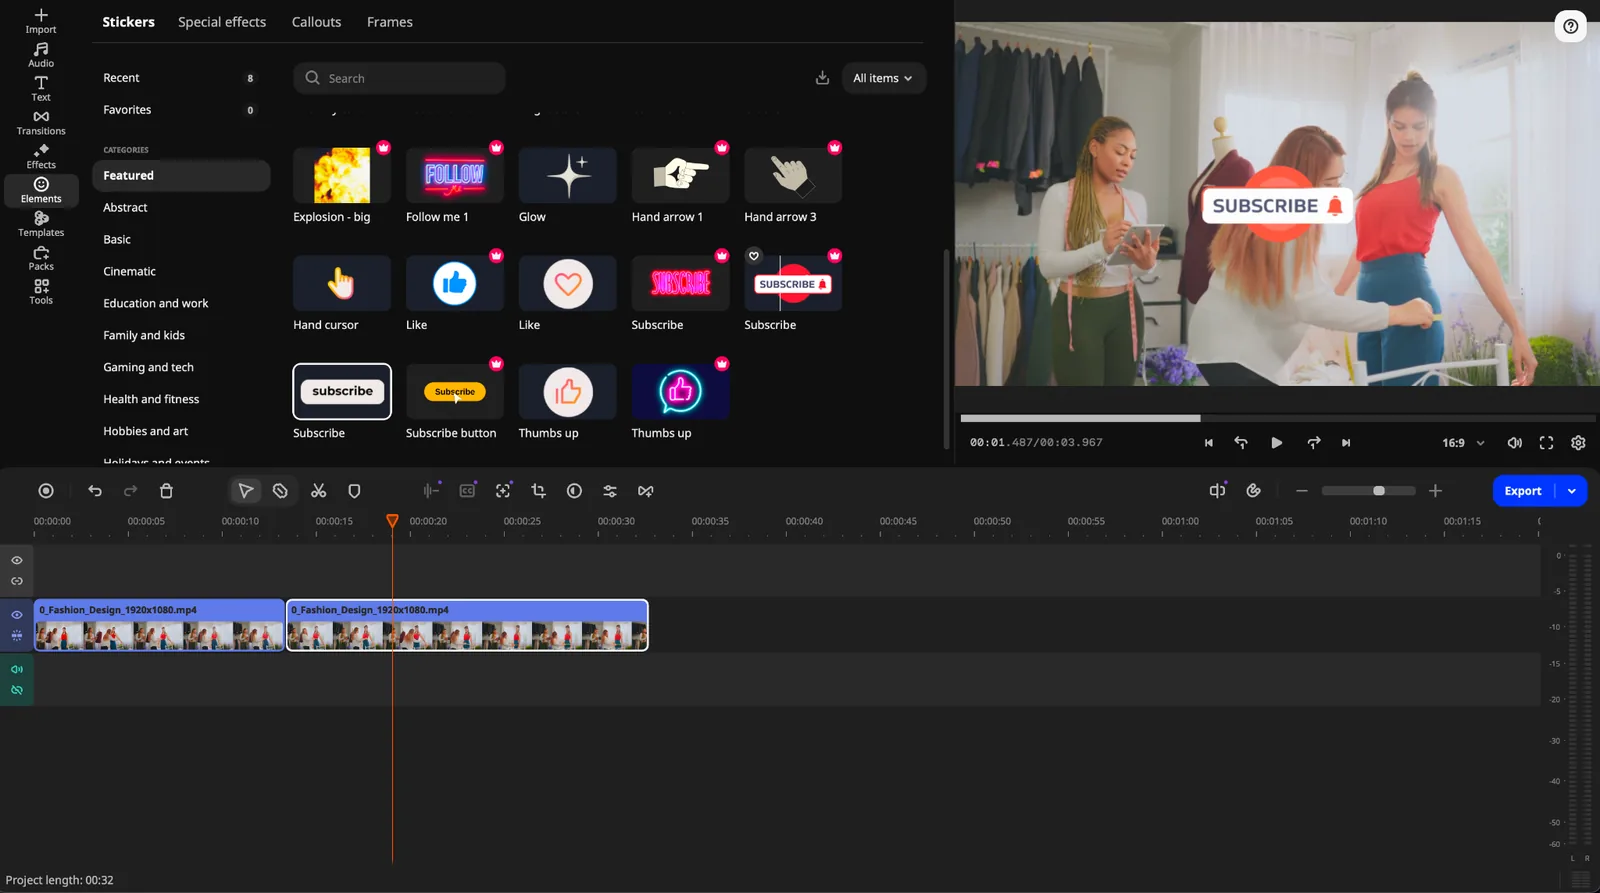Open the Templates panel

click(41, 224)
